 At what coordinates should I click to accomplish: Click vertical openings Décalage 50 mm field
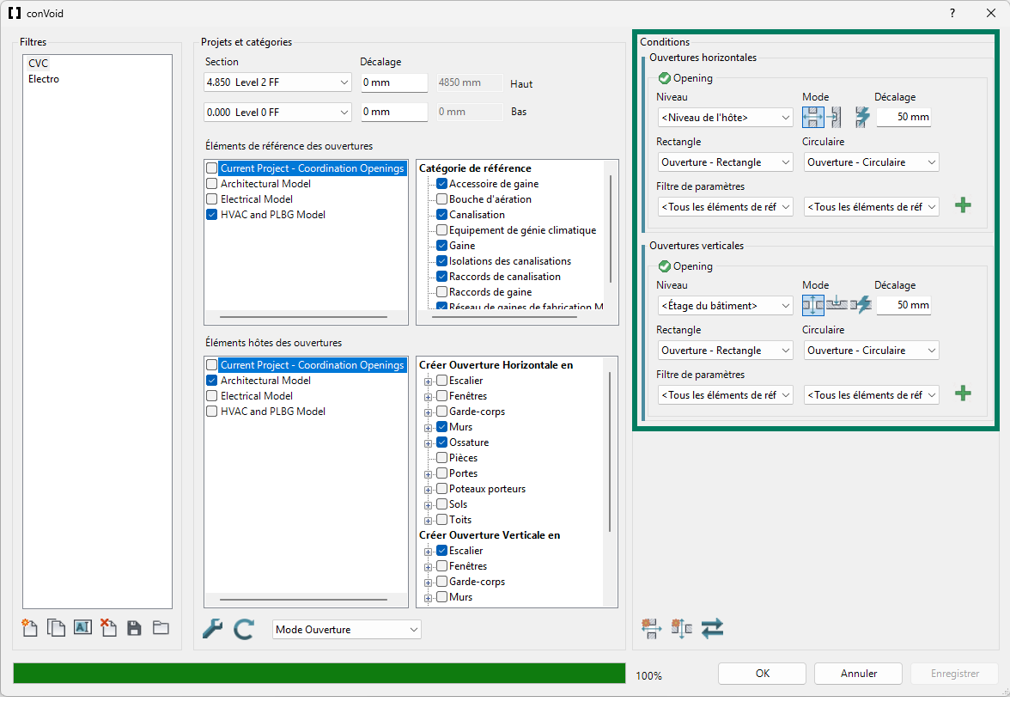[904, 305]
